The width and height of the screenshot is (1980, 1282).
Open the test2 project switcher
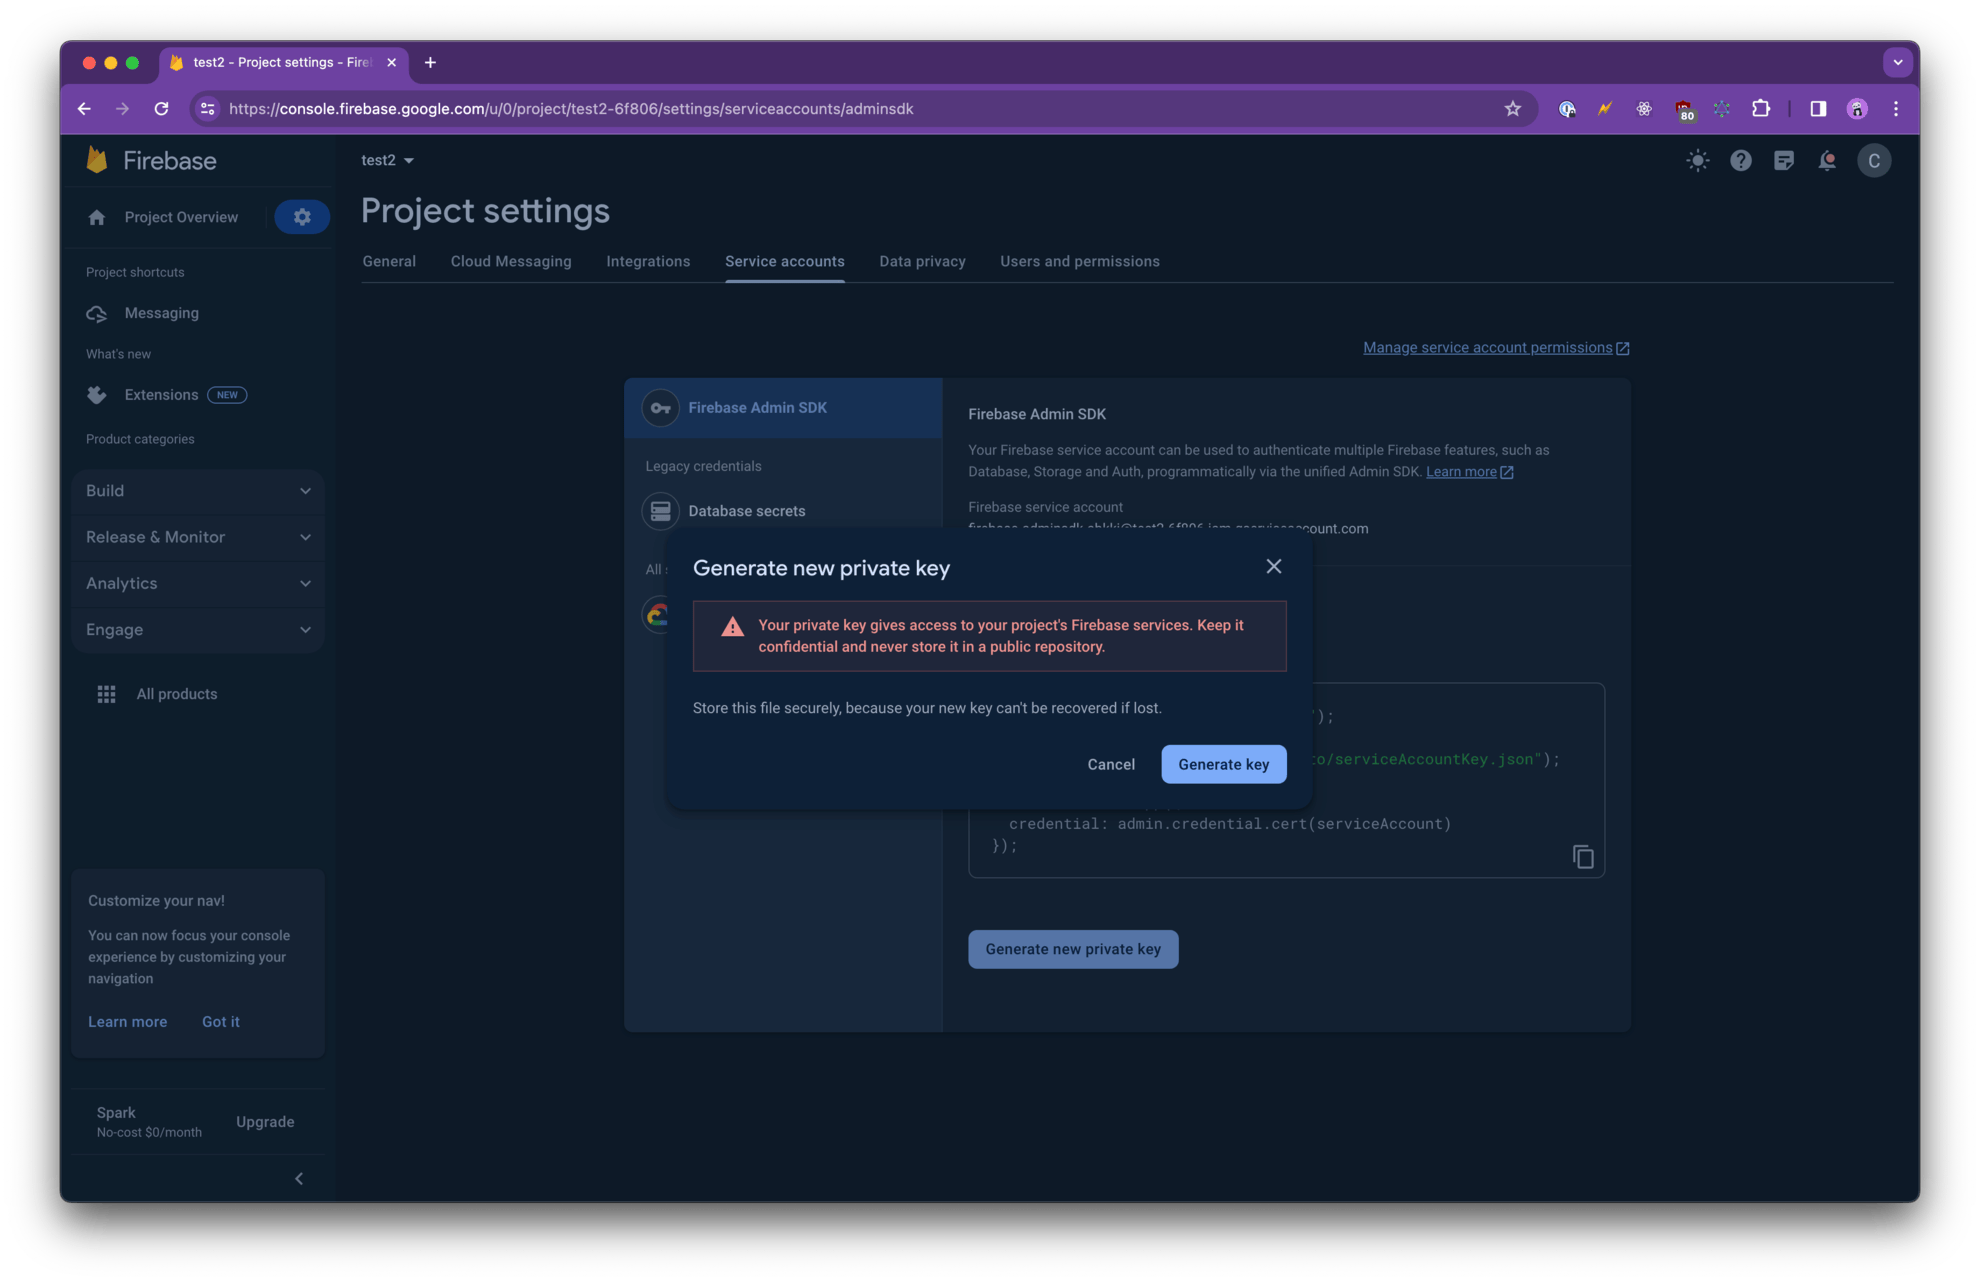tap(387, 160)
